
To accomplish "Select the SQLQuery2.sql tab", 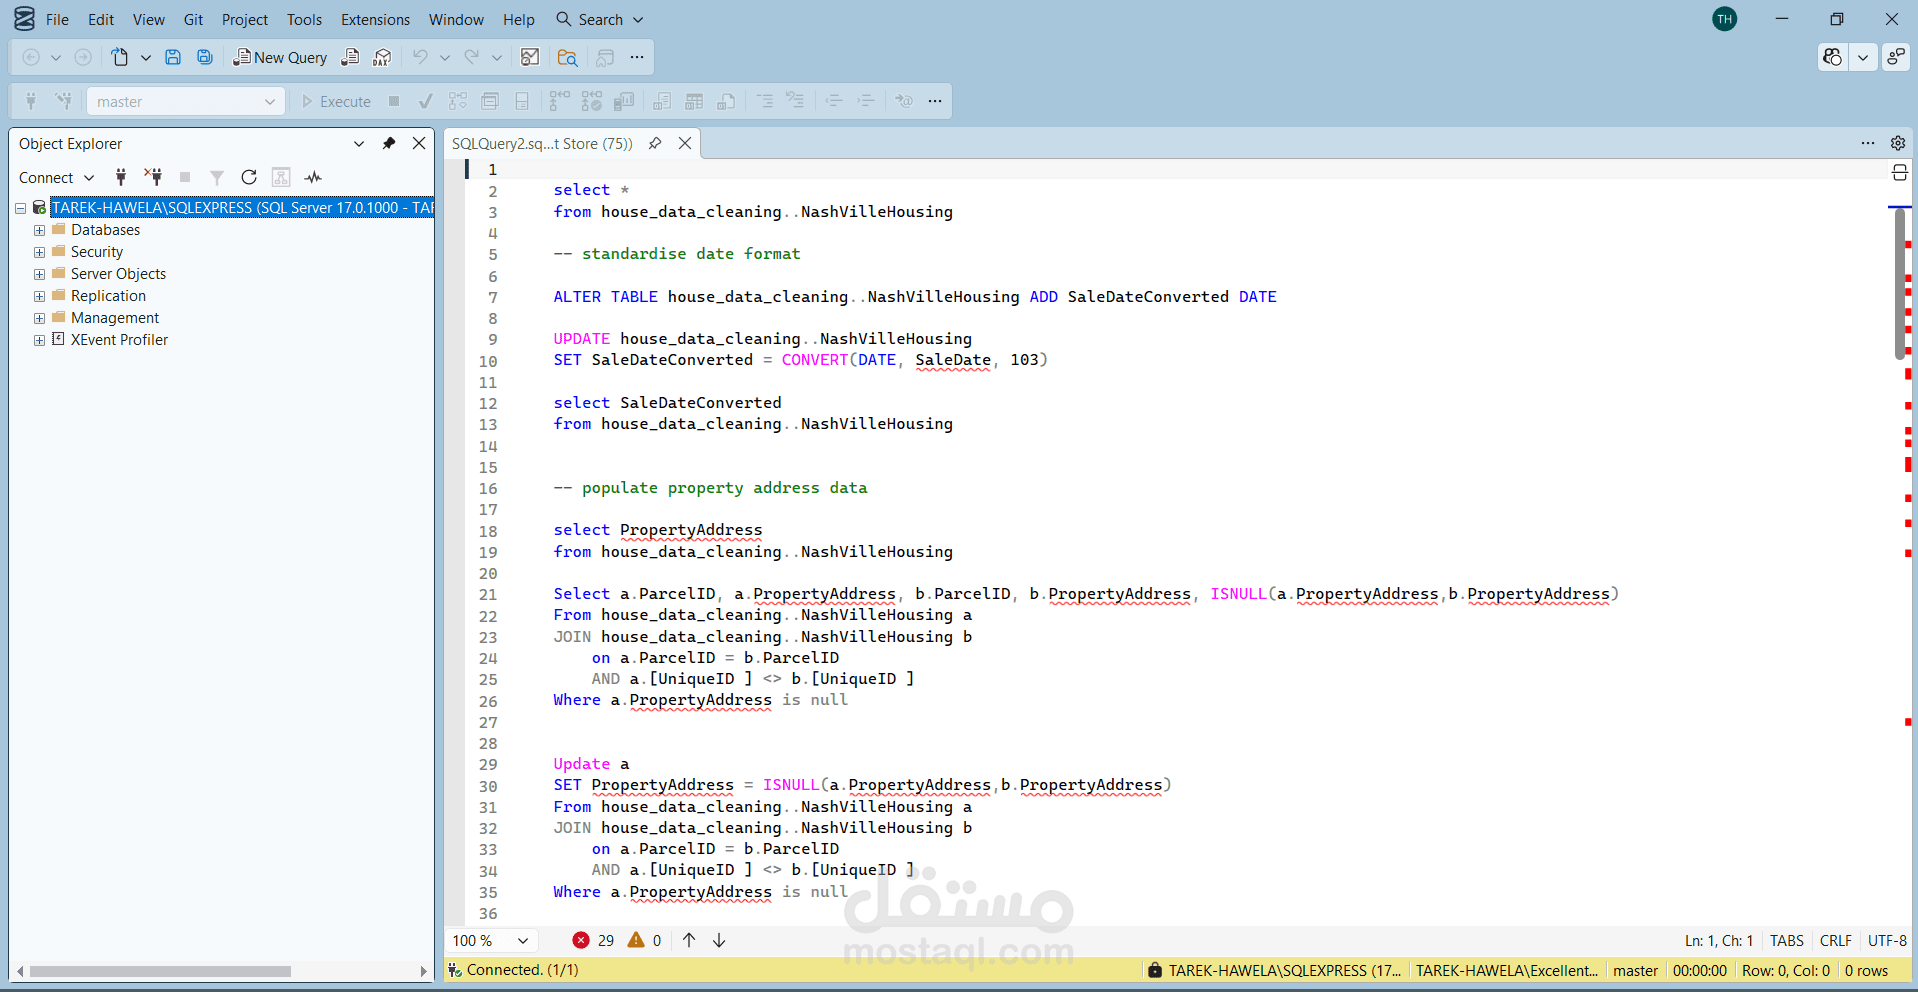I will coord(542,144).
